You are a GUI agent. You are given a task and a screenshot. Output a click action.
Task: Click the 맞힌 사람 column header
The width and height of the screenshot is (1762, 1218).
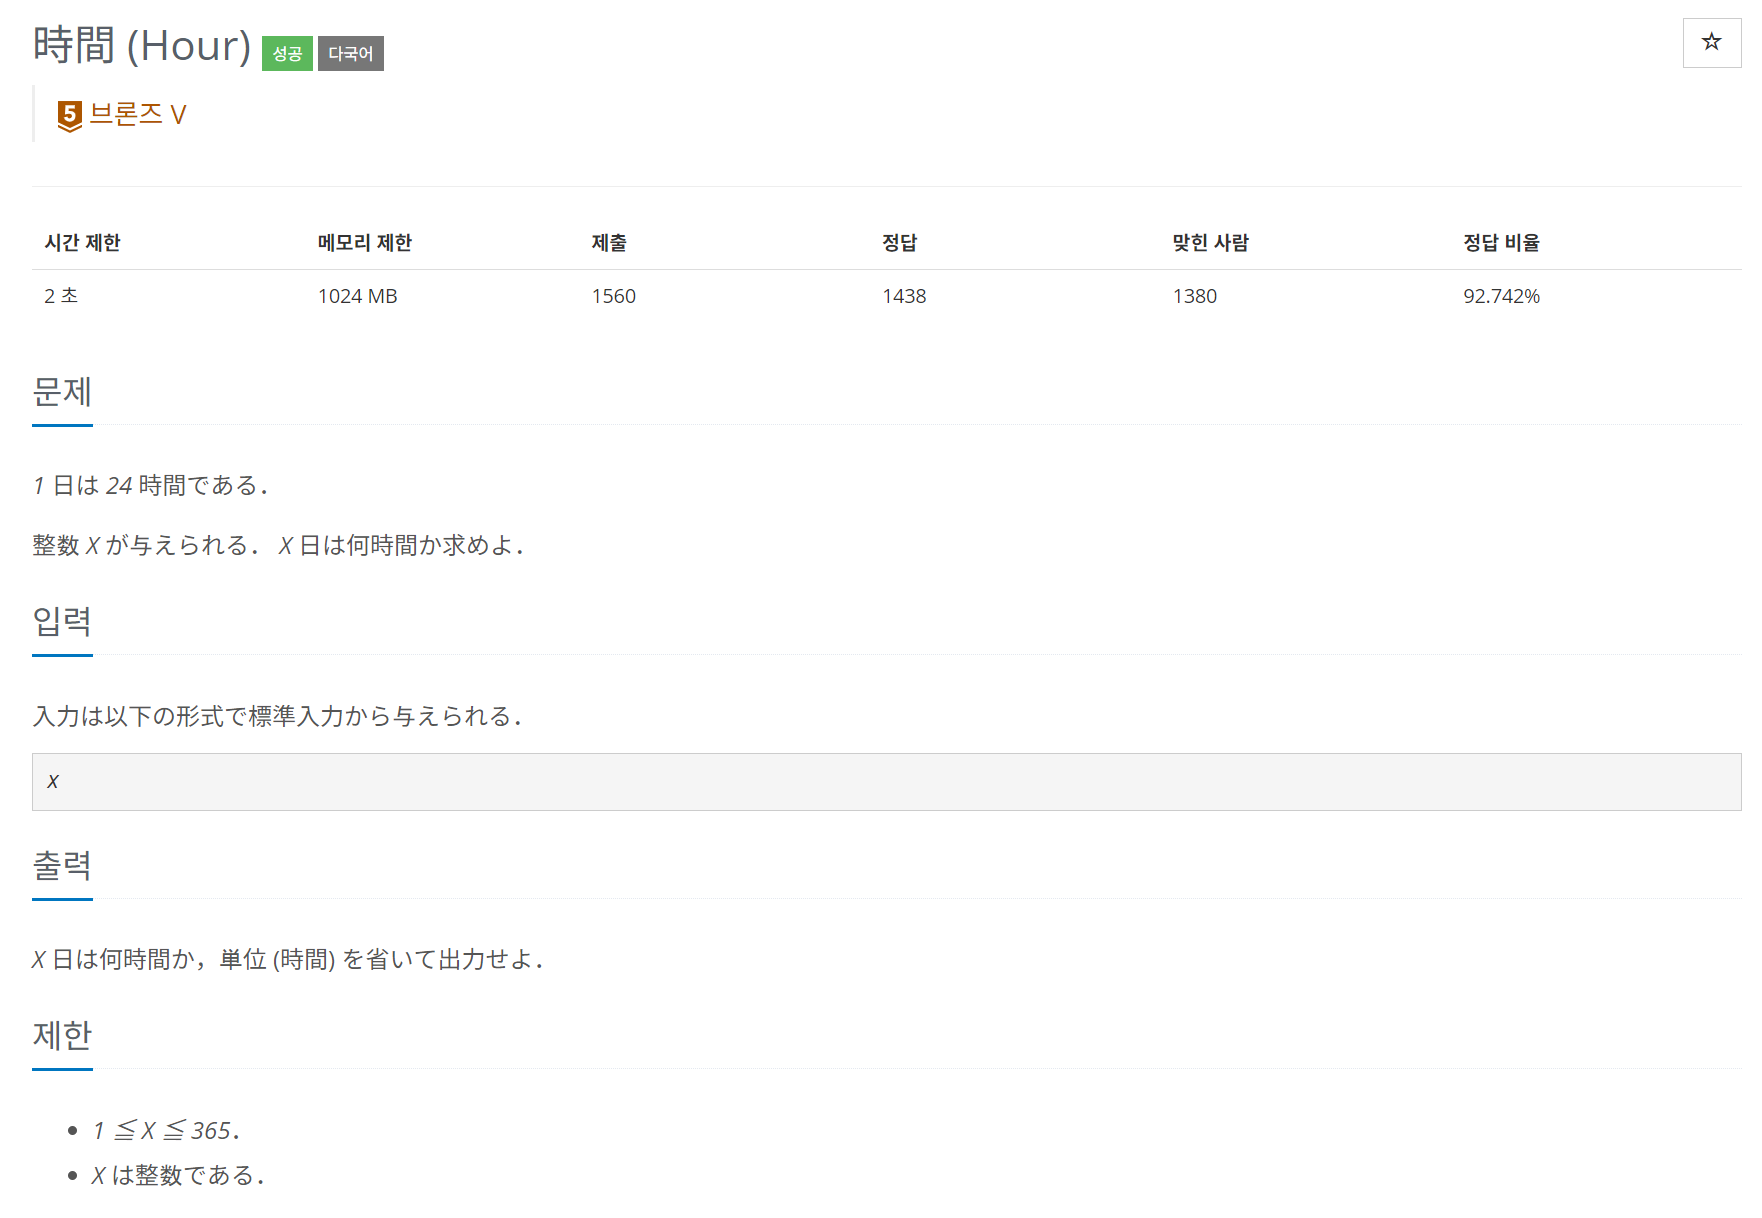1211,242
